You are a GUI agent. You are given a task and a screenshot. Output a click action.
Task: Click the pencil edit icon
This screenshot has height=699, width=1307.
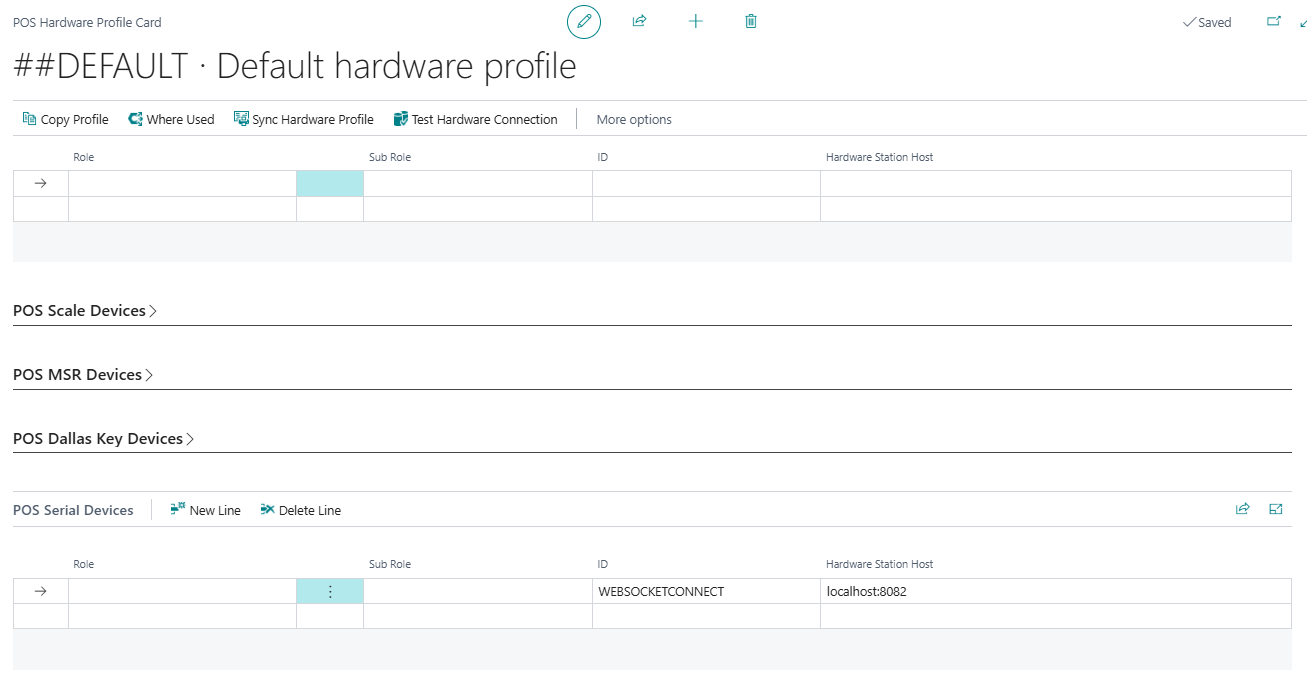[x=584, y=21]
